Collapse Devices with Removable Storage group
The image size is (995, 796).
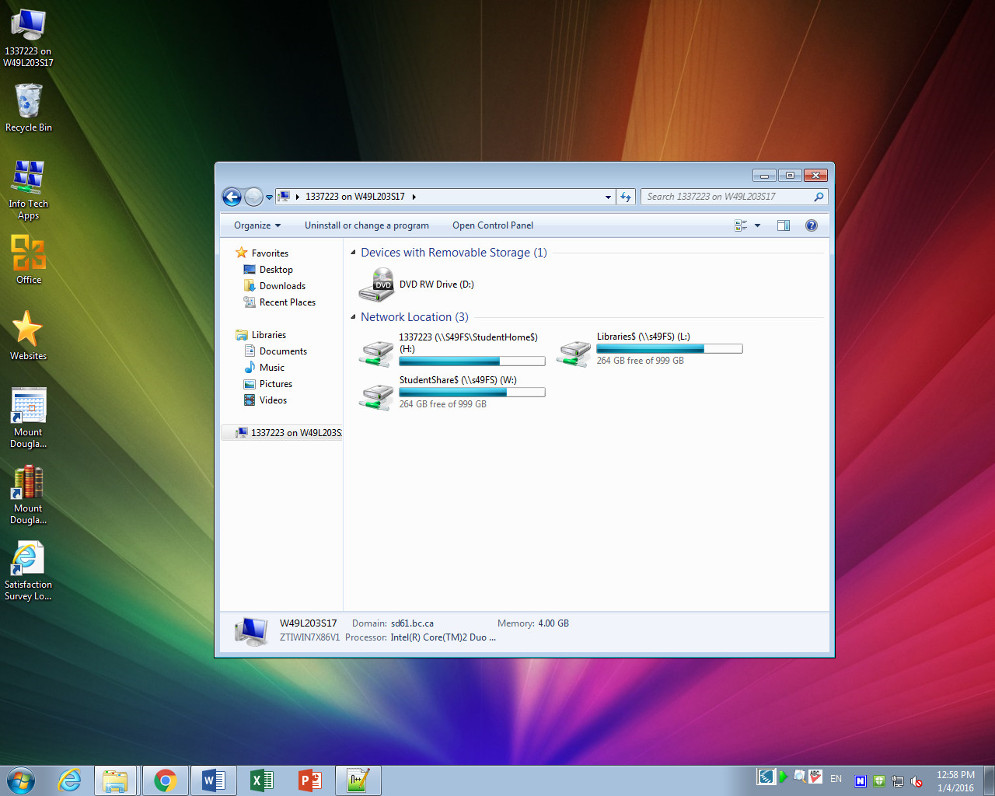click(353, 253)
